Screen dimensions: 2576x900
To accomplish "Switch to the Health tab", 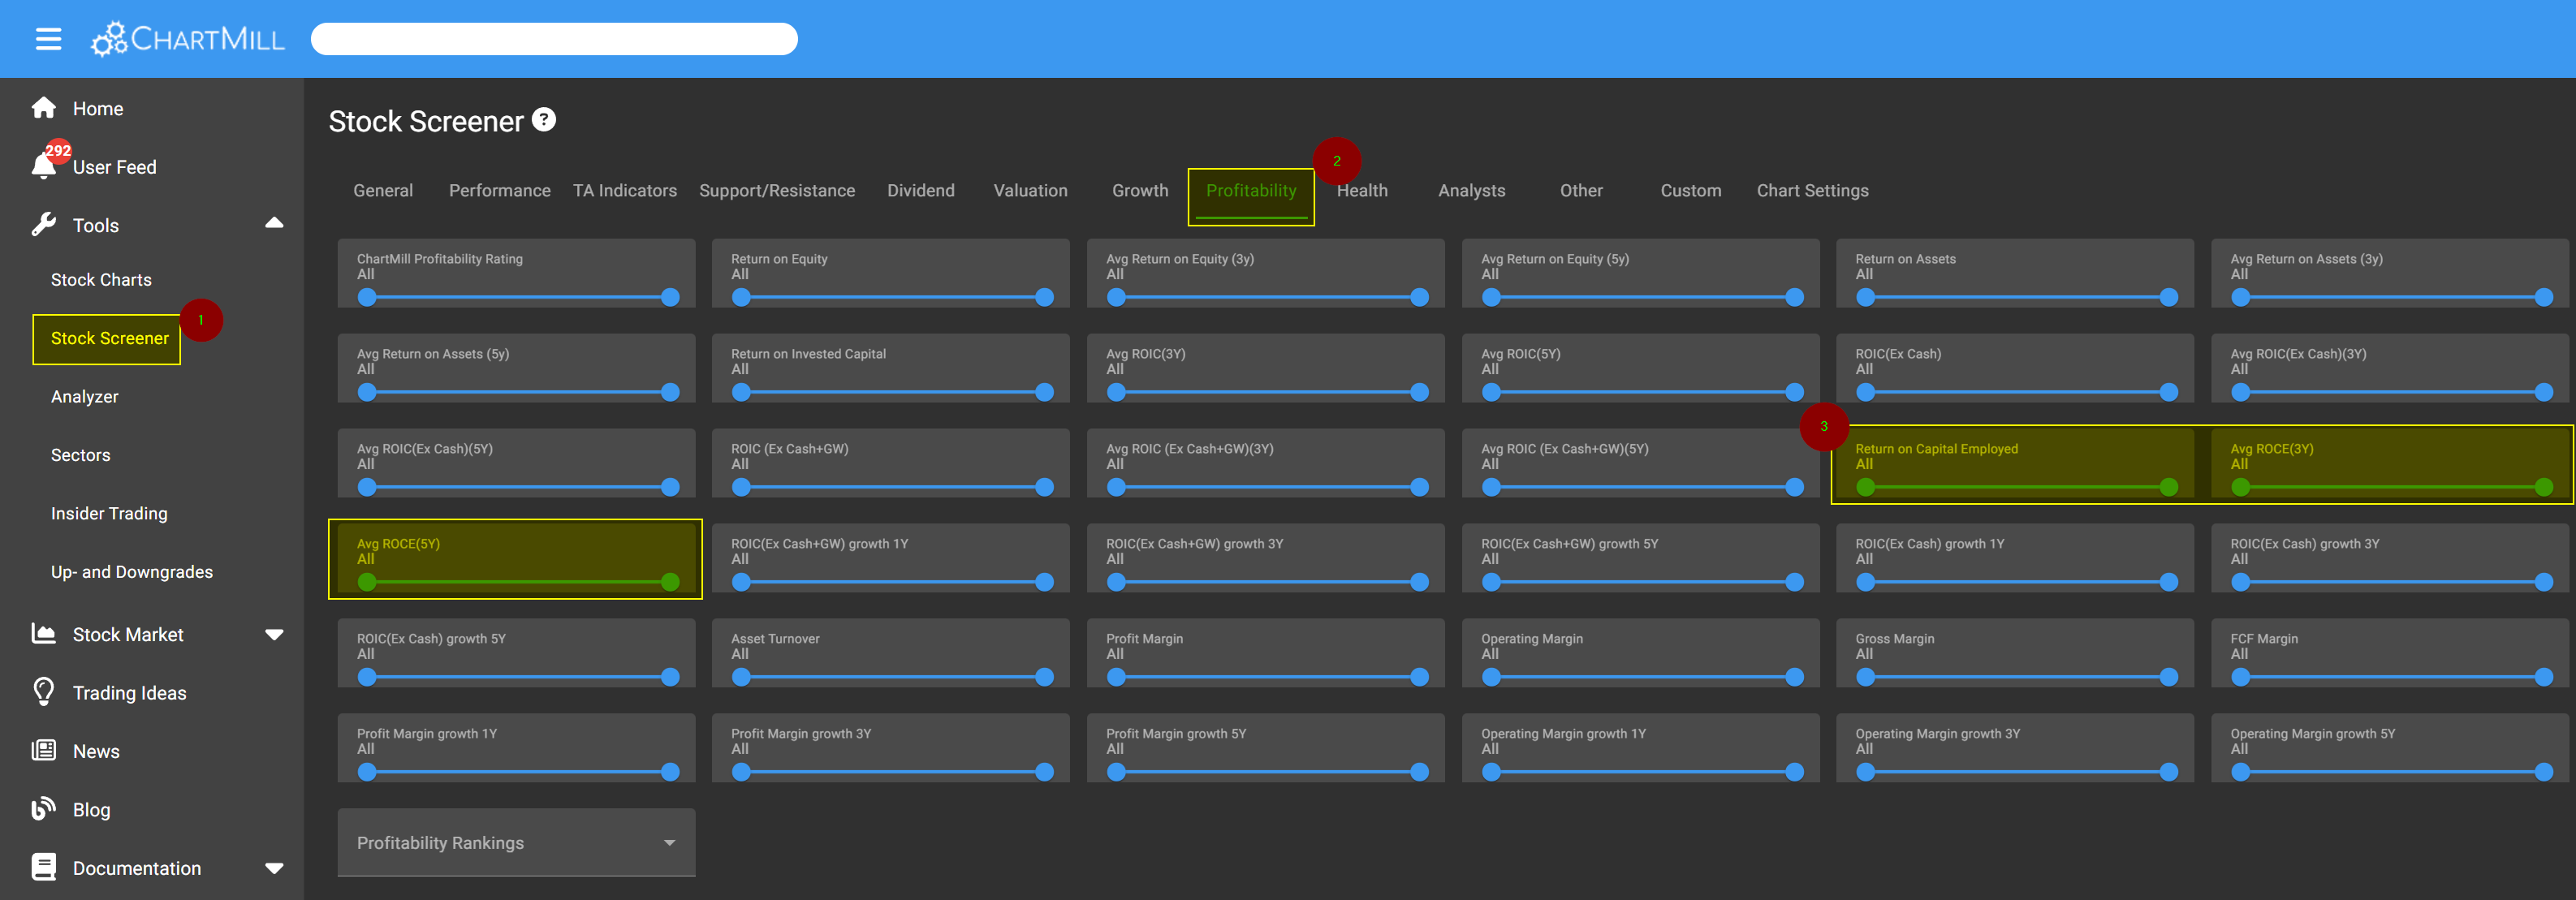I will 1361,191.
